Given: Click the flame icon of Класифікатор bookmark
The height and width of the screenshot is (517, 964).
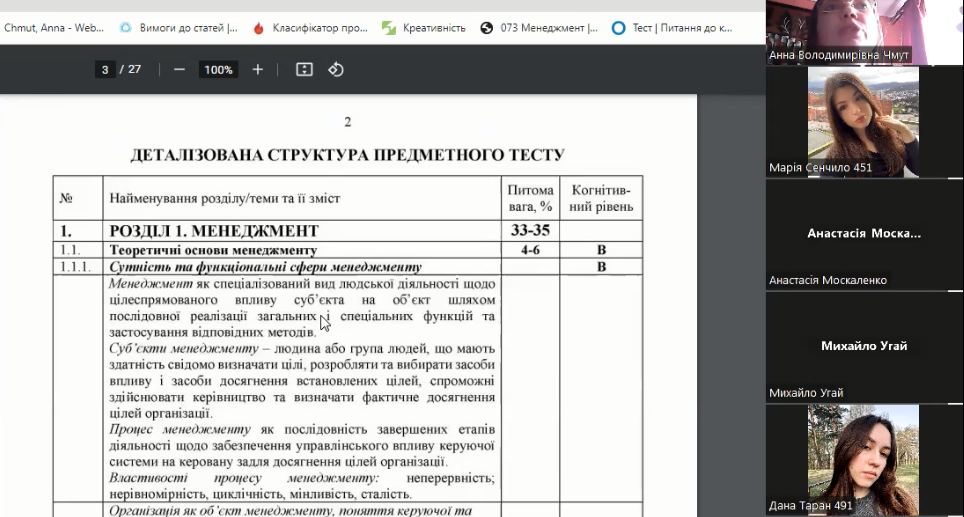Looking at the screenshot, I should pyautogui.click(x=259, y=28).
